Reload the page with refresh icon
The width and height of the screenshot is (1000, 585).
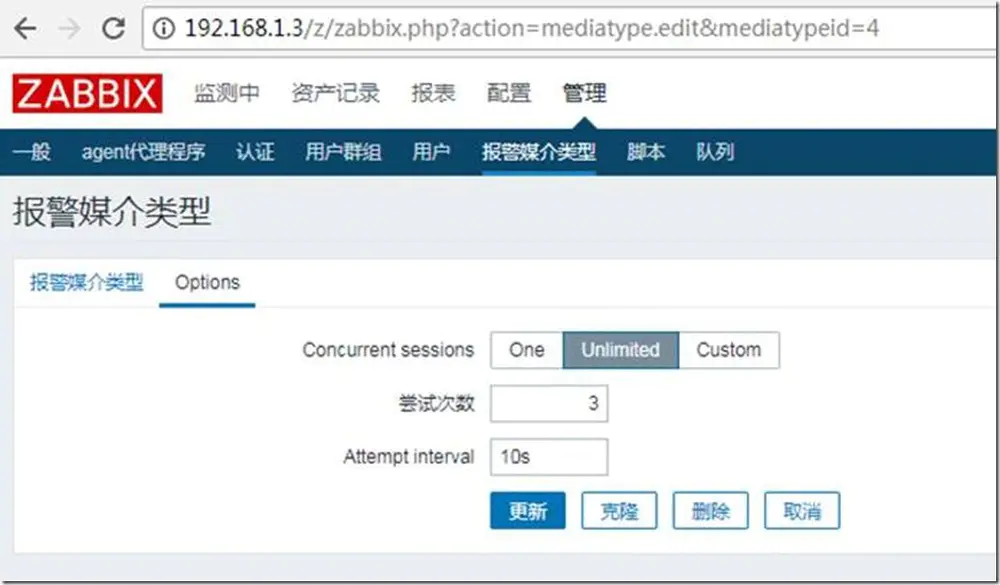(114, 28)
